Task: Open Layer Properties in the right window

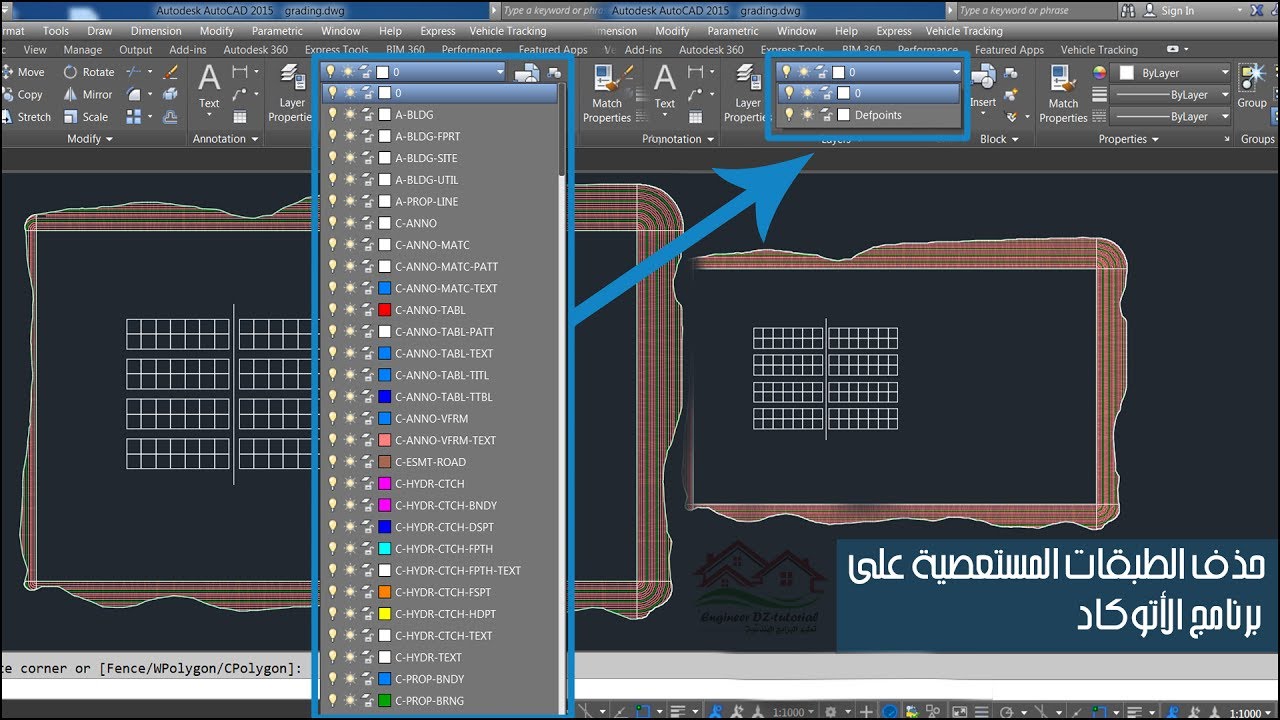Action: (x=747, y=94)
